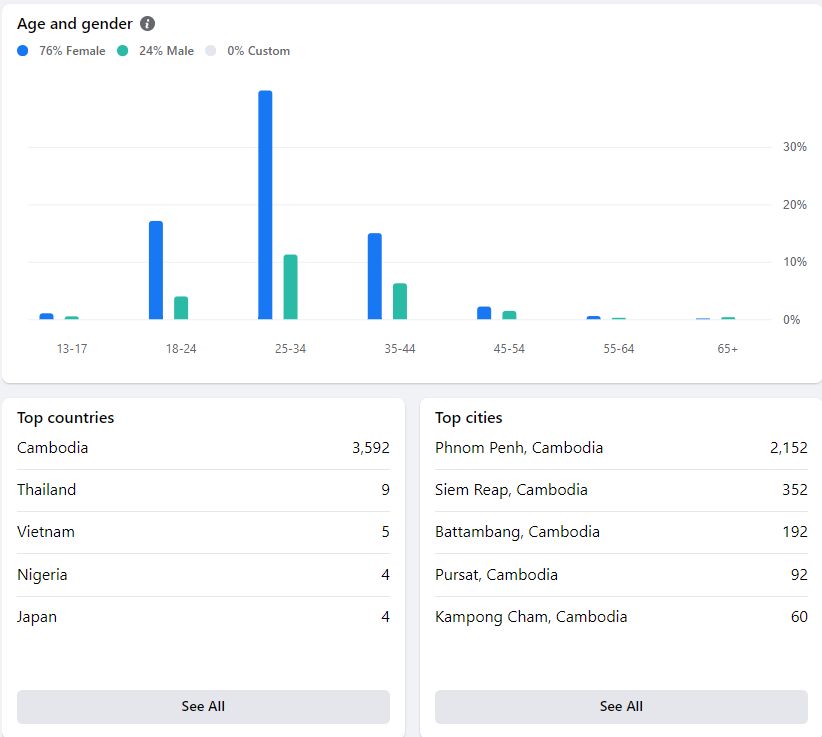The height and width of the screenshot is (737, 822).
Task: Click the blue Female legend dot
Action: coord(23,51)
